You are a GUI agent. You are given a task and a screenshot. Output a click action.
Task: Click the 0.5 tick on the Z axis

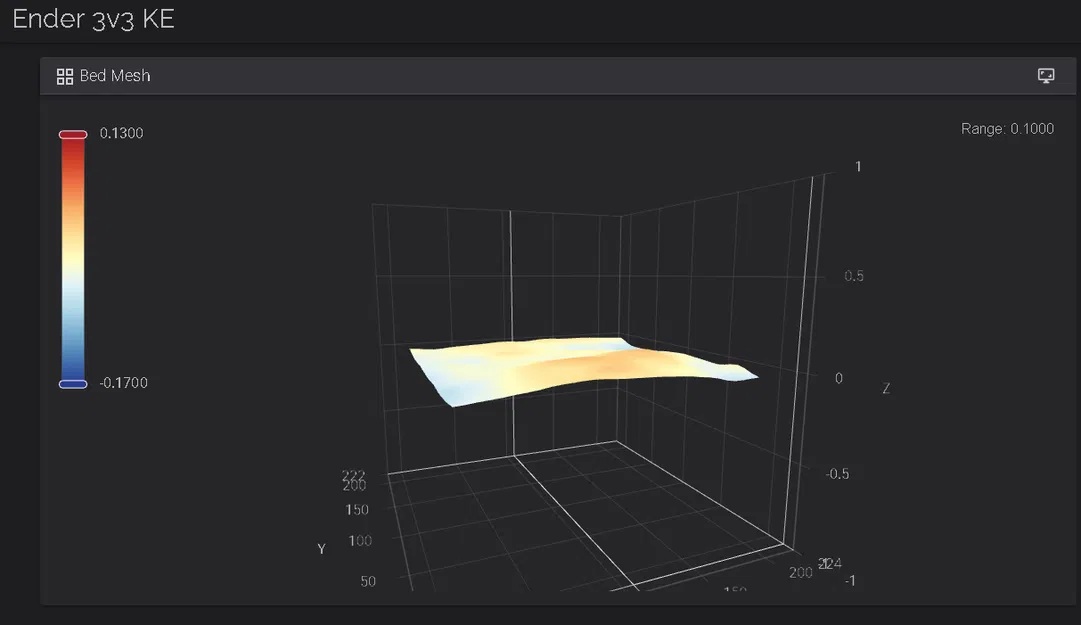(x=854, y=275)
